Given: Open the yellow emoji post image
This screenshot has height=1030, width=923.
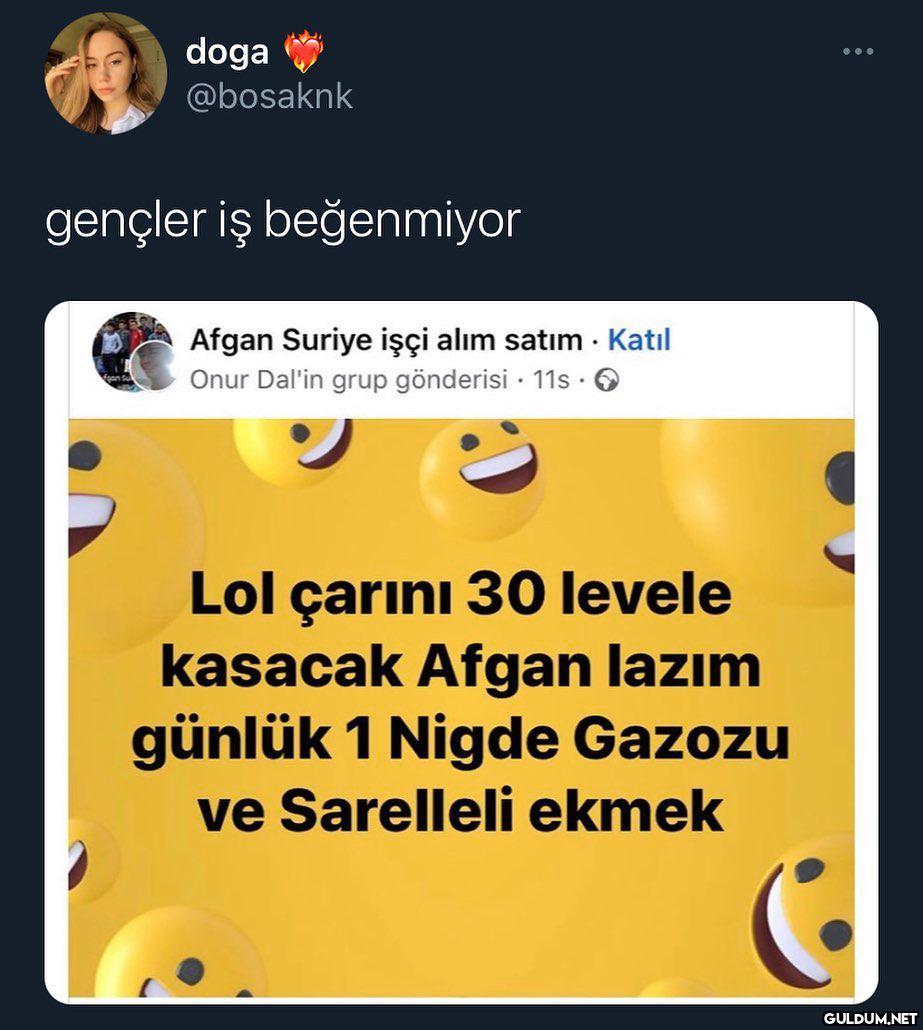Looking at the screenshot, I should [x=461, y=708].
